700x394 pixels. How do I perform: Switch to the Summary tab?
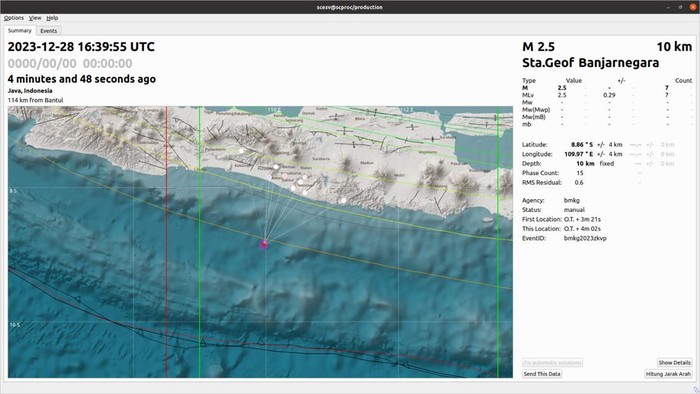pyautogui.click(x=20, y=31)
